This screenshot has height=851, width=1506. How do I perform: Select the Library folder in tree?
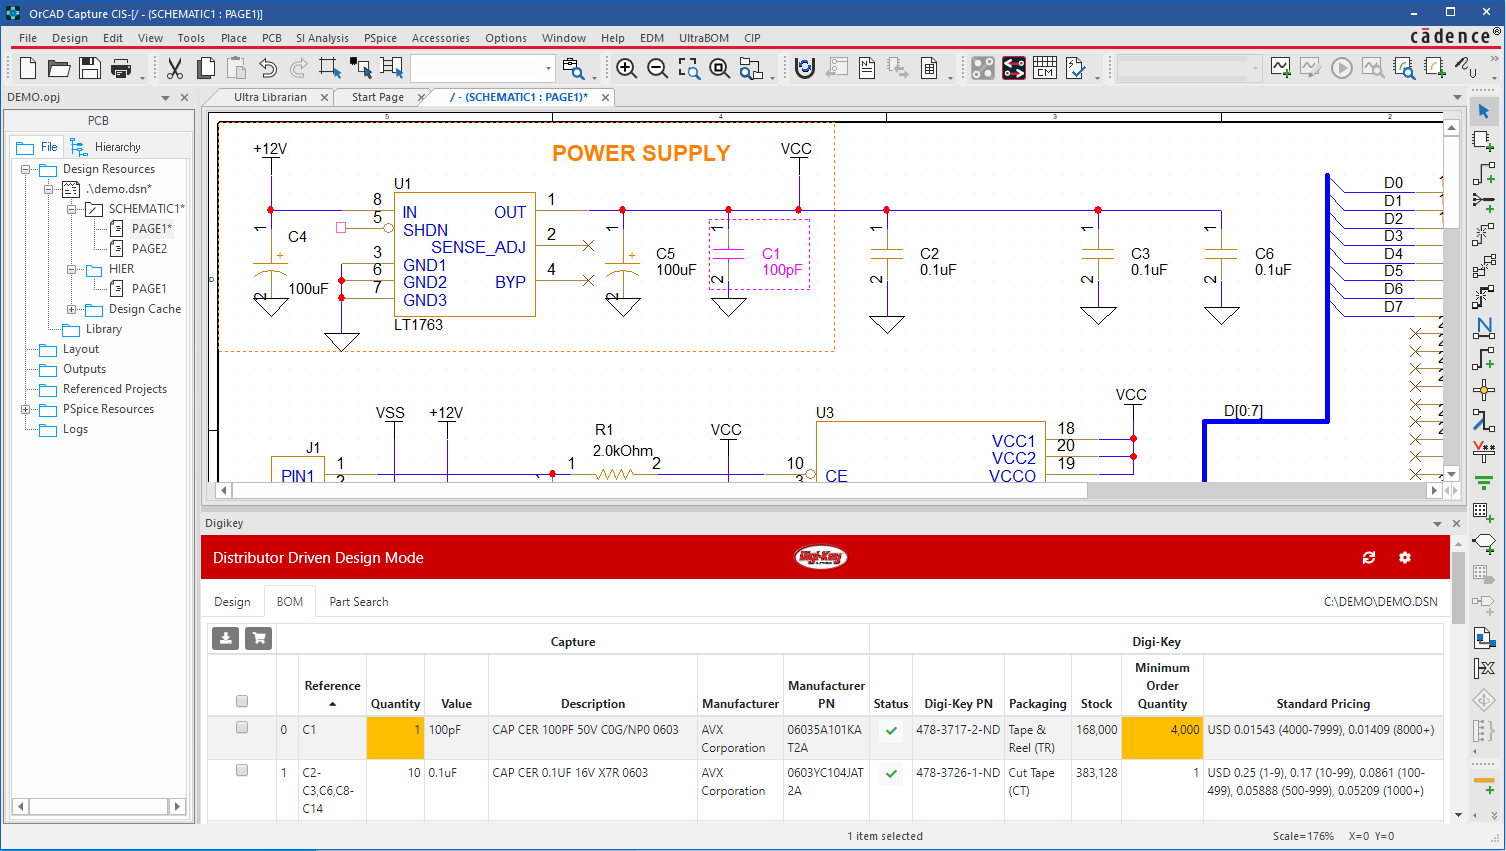click(x=103, y=329)
